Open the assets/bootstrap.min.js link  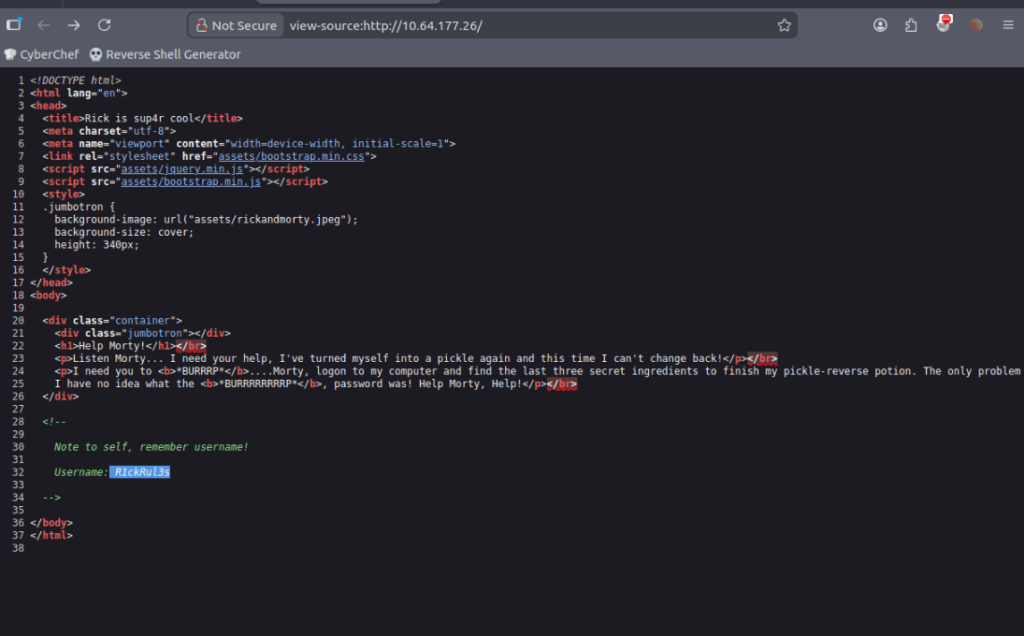[x=191, y=182]
